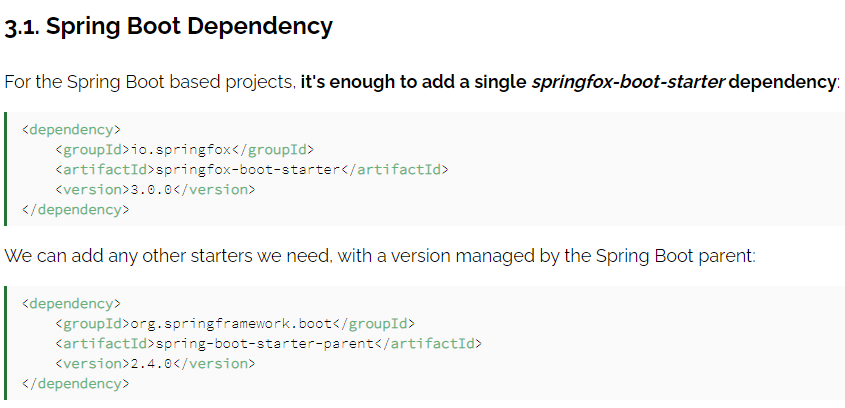
Task: Click the words 'Spring Boot parent' in second paragraph
Action: pos(676,256)
